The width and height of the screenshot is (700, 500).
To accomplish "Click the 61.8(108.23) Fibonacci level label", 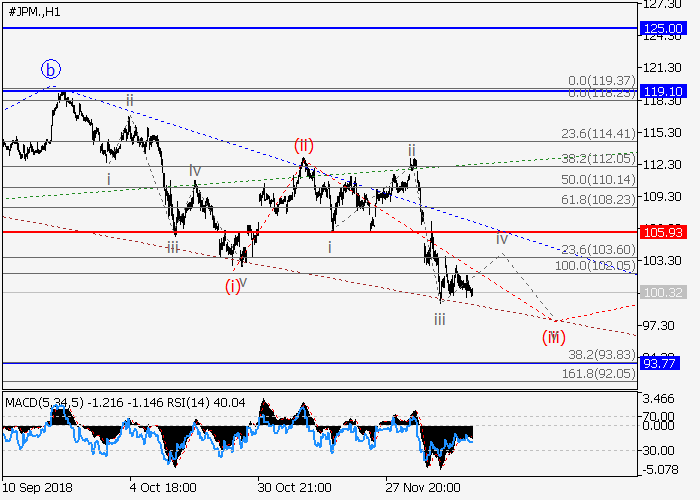I will coord(596,199).
